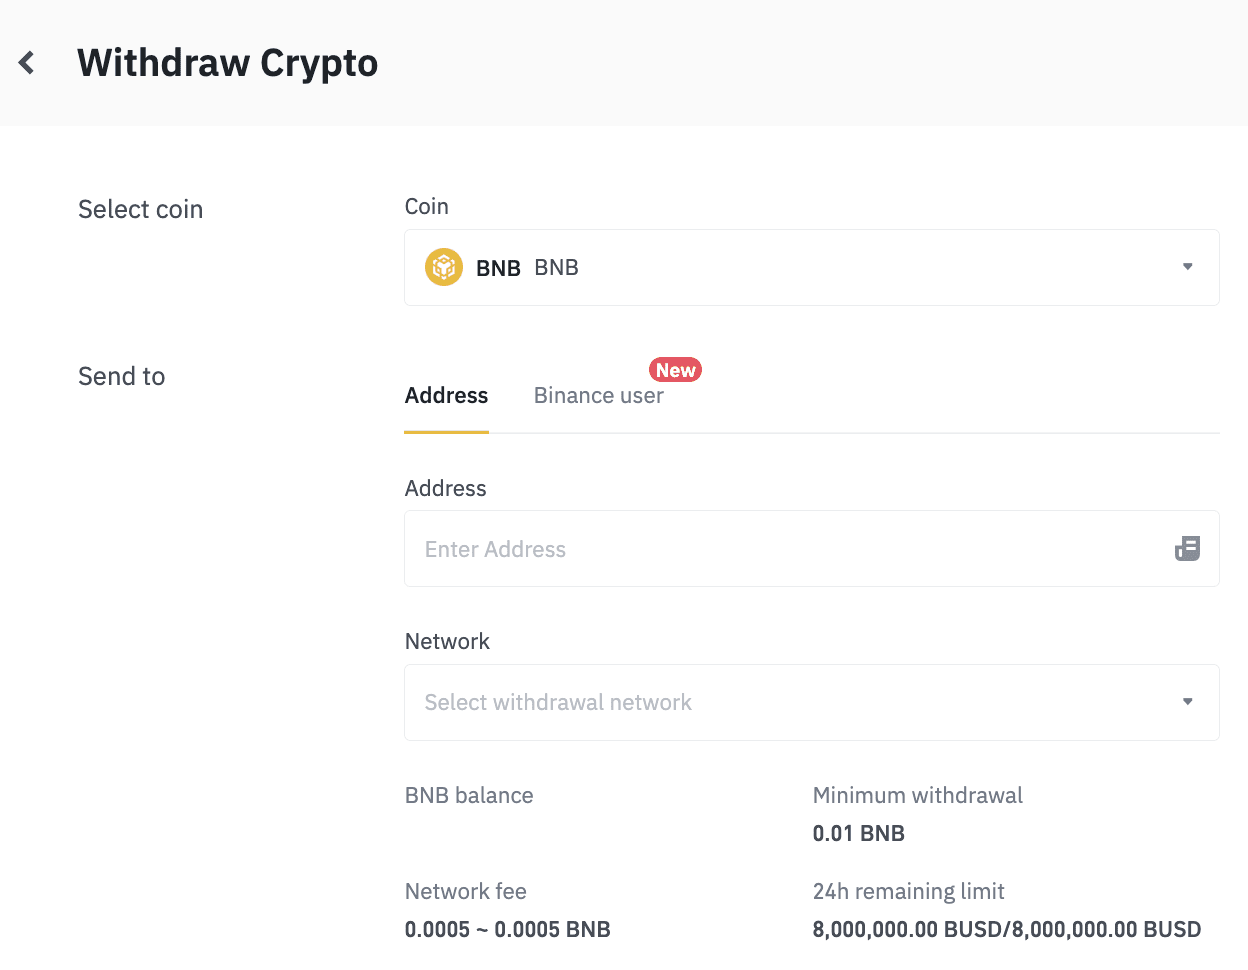The height and width of the screenshot is (970, 1248).
Task: Click the 24h remaining limit value
Action: coord(1007,930)
